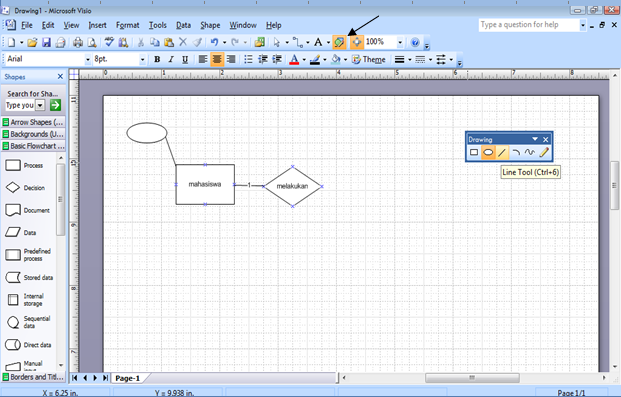Toggle the connection point tool button

pos(356,42)
